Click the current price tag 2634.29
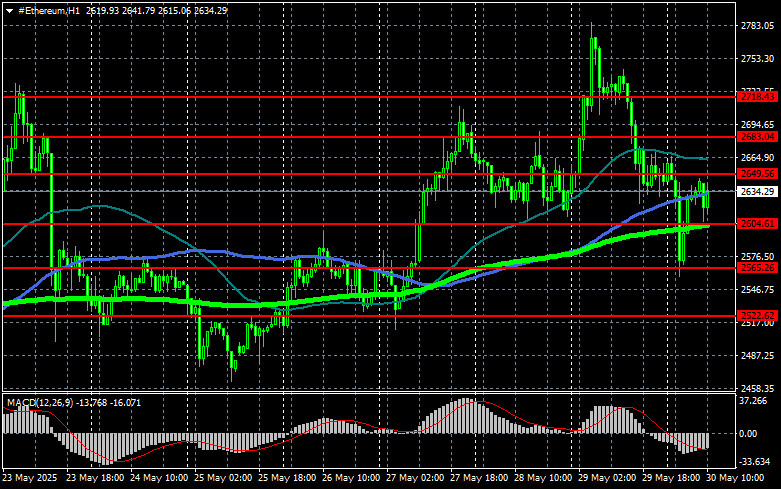781x489 pixels. click(757, 191)
